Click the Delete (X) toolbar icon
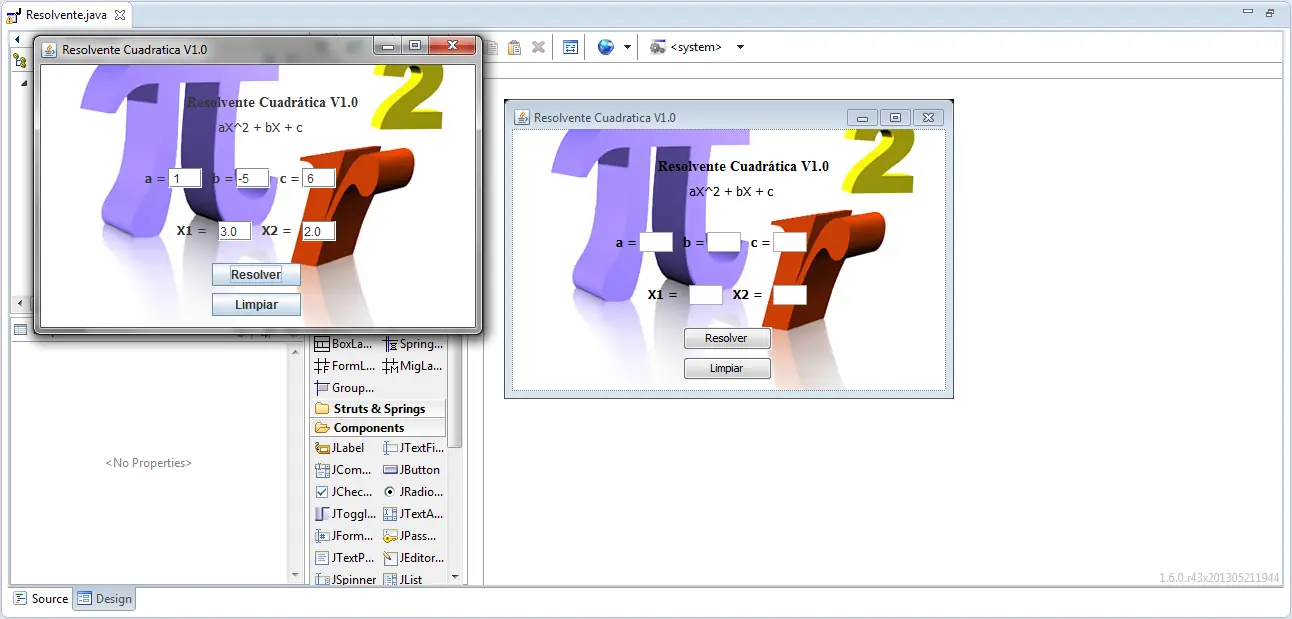Screen dimensions: 1292x619 click(538, 47)
